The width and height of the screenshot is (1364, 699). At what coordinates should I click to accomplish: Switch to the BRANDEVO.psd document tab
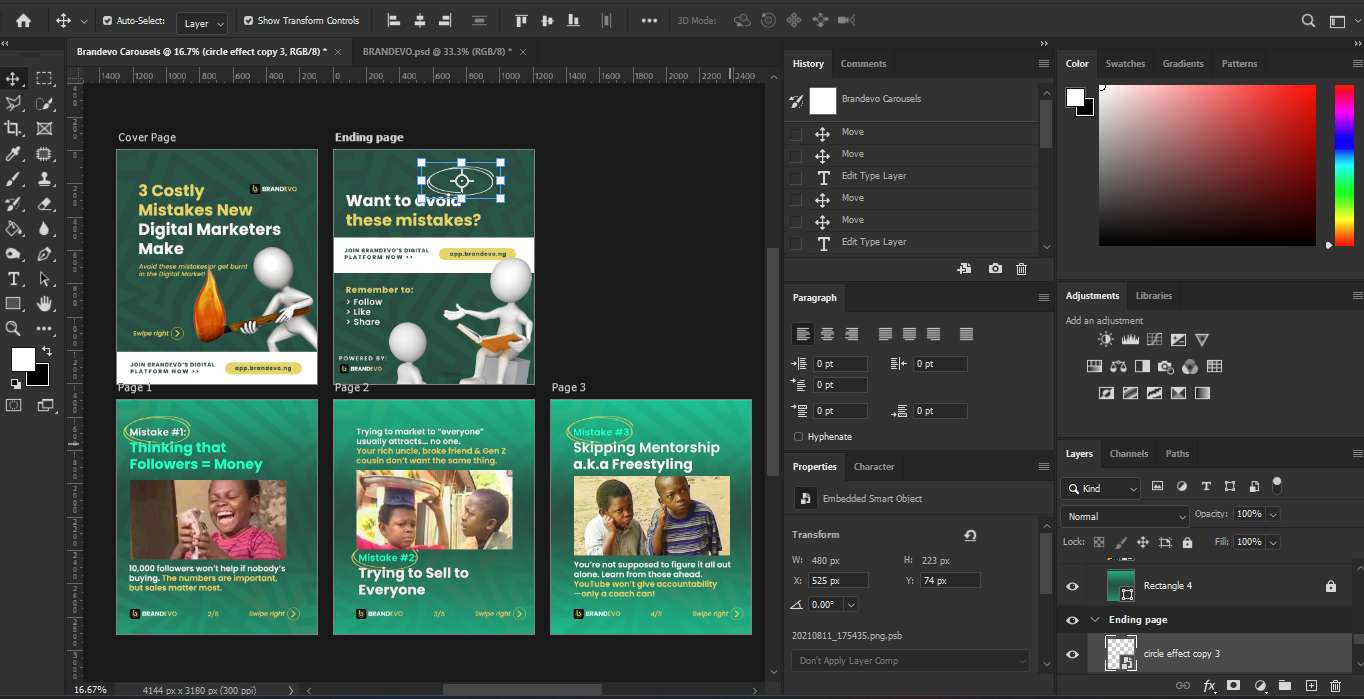click(x=437, y=51)
